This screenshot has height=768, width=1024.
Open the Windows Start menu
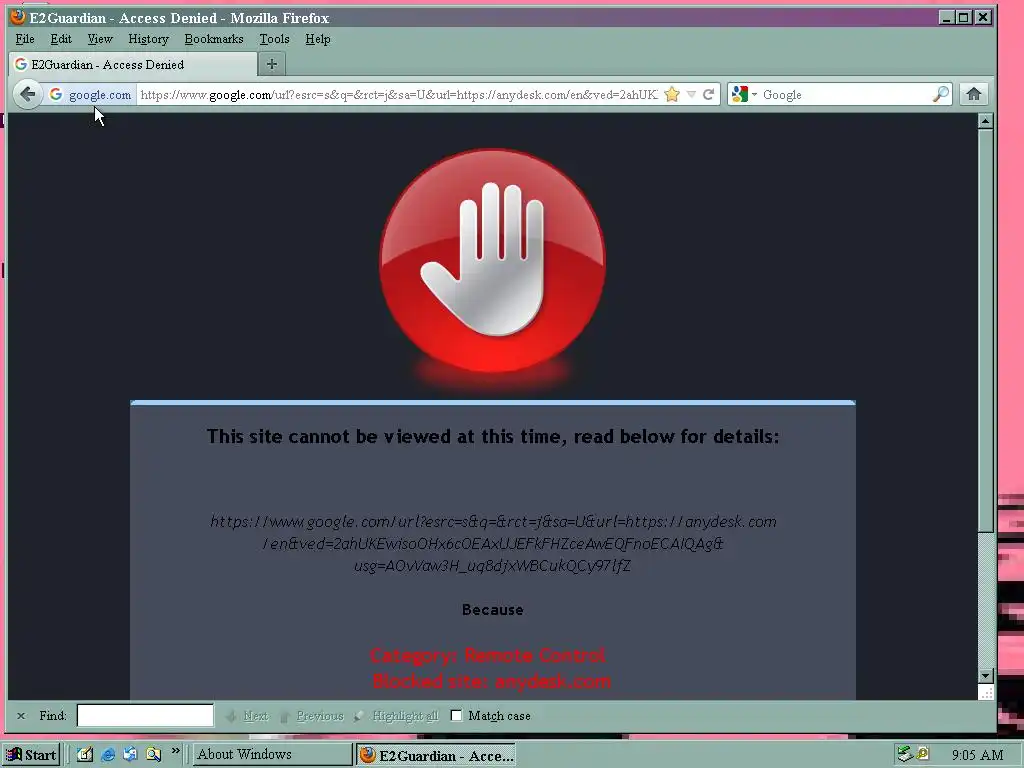click(31, 755)
